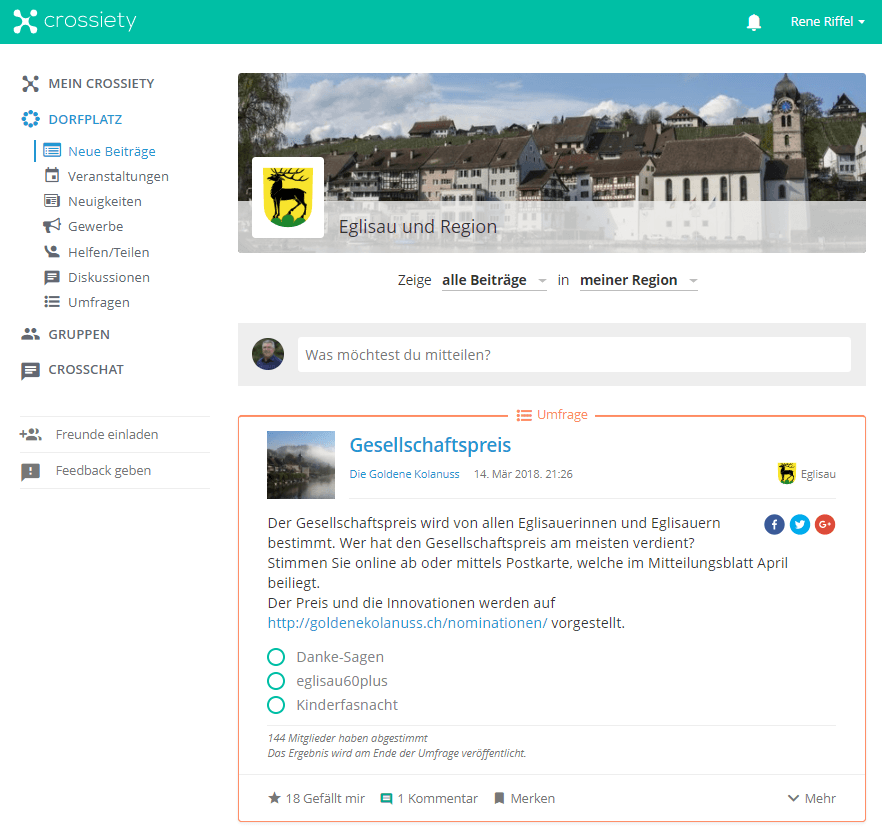This screenshot has width=882, height=837.
Task: Click the Gewerbe megaphone icon
Action: pyautogui.click(x=52, y=226)
